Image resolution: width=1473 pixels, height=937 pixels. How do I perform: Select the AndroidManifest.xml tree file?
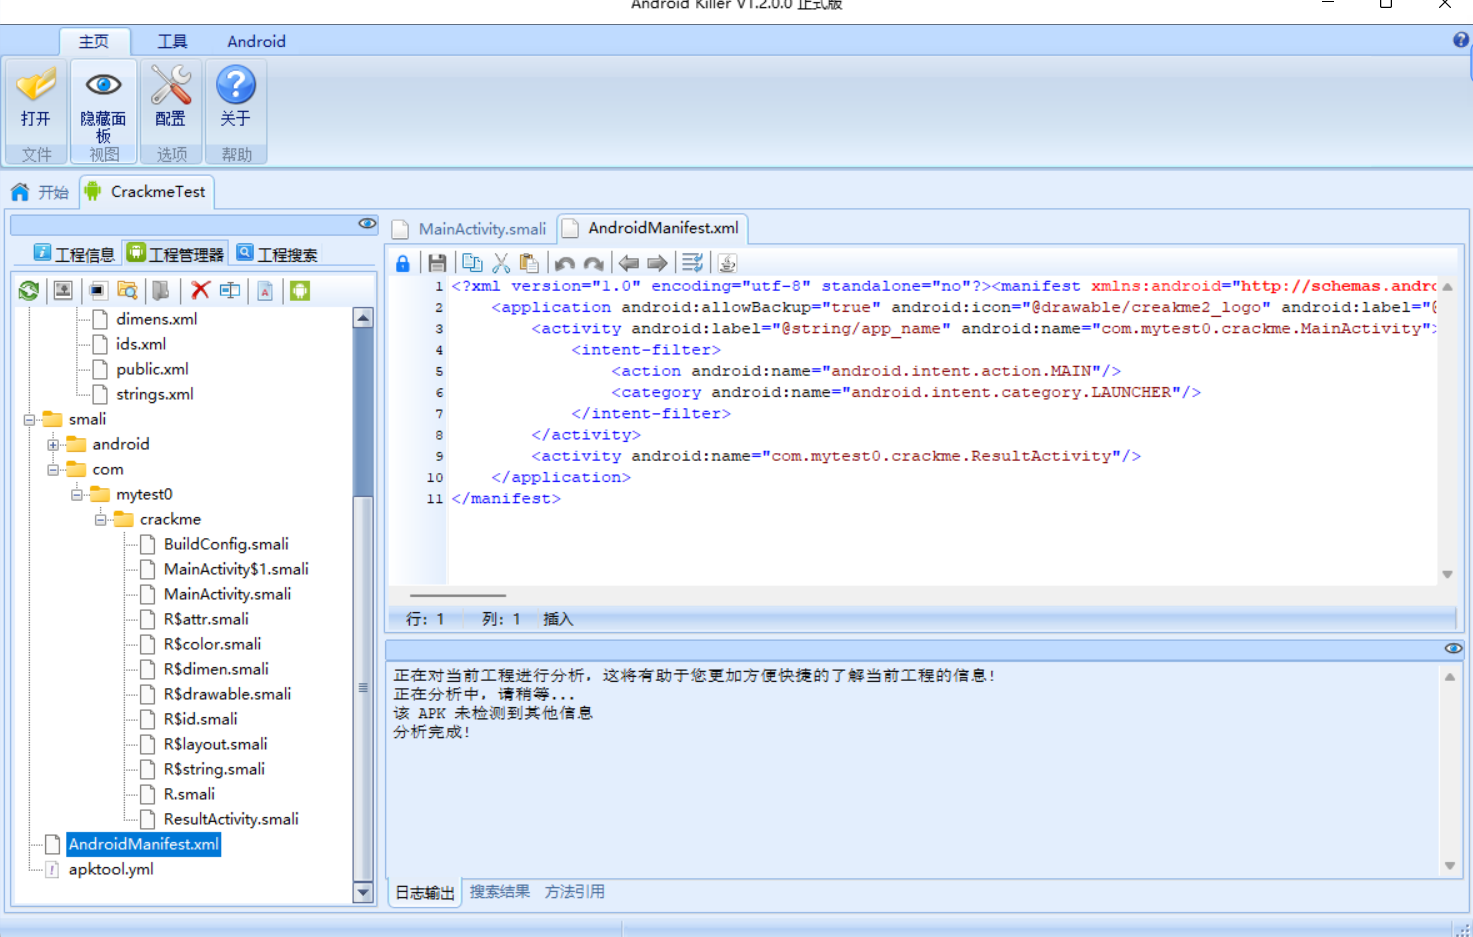pos(143,844)
